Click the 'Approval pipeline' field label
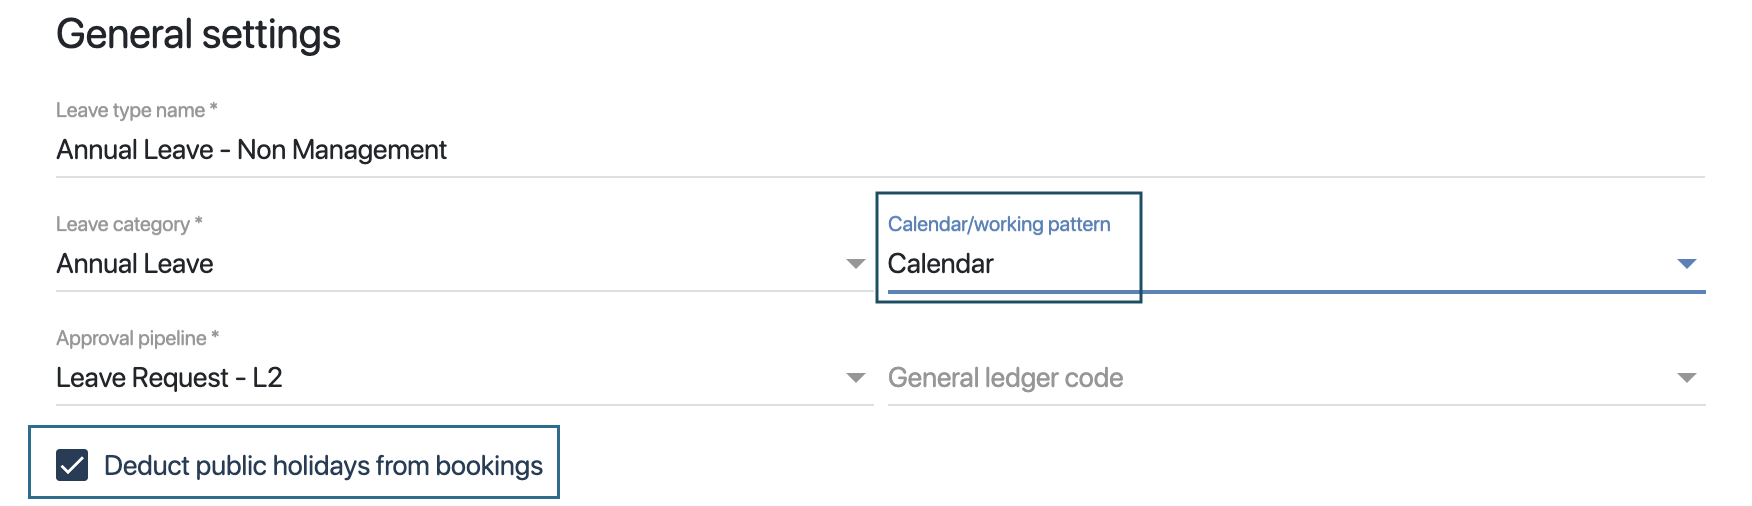The height and width of the screenshot is (506, 1752). point(131,338)
